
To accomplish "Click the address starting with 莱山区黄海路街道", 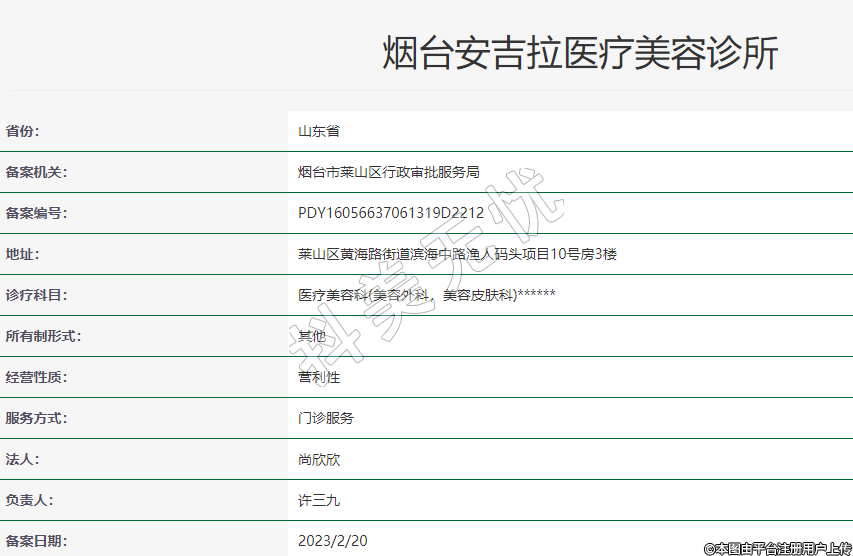I will point(457,254).
